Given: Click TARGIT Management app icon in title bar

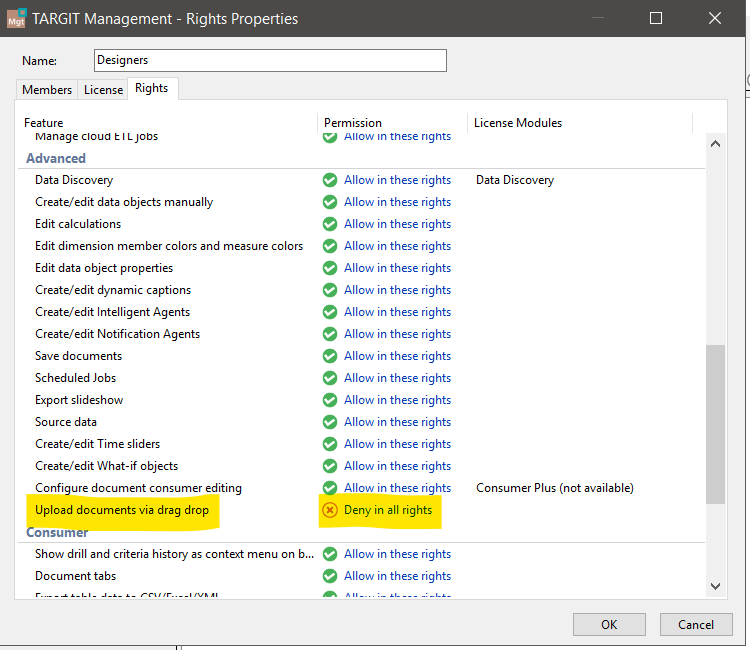Looking at the screenshot, I should pyautogui.click(x=17, y=18).
